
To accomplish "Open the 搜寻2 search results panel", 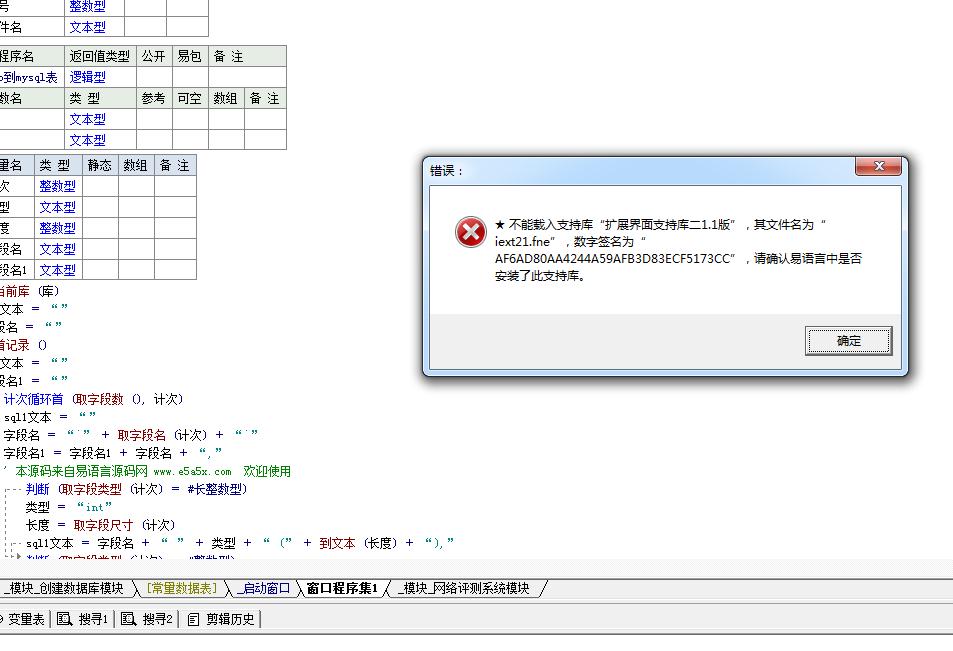I will [148, 619].
